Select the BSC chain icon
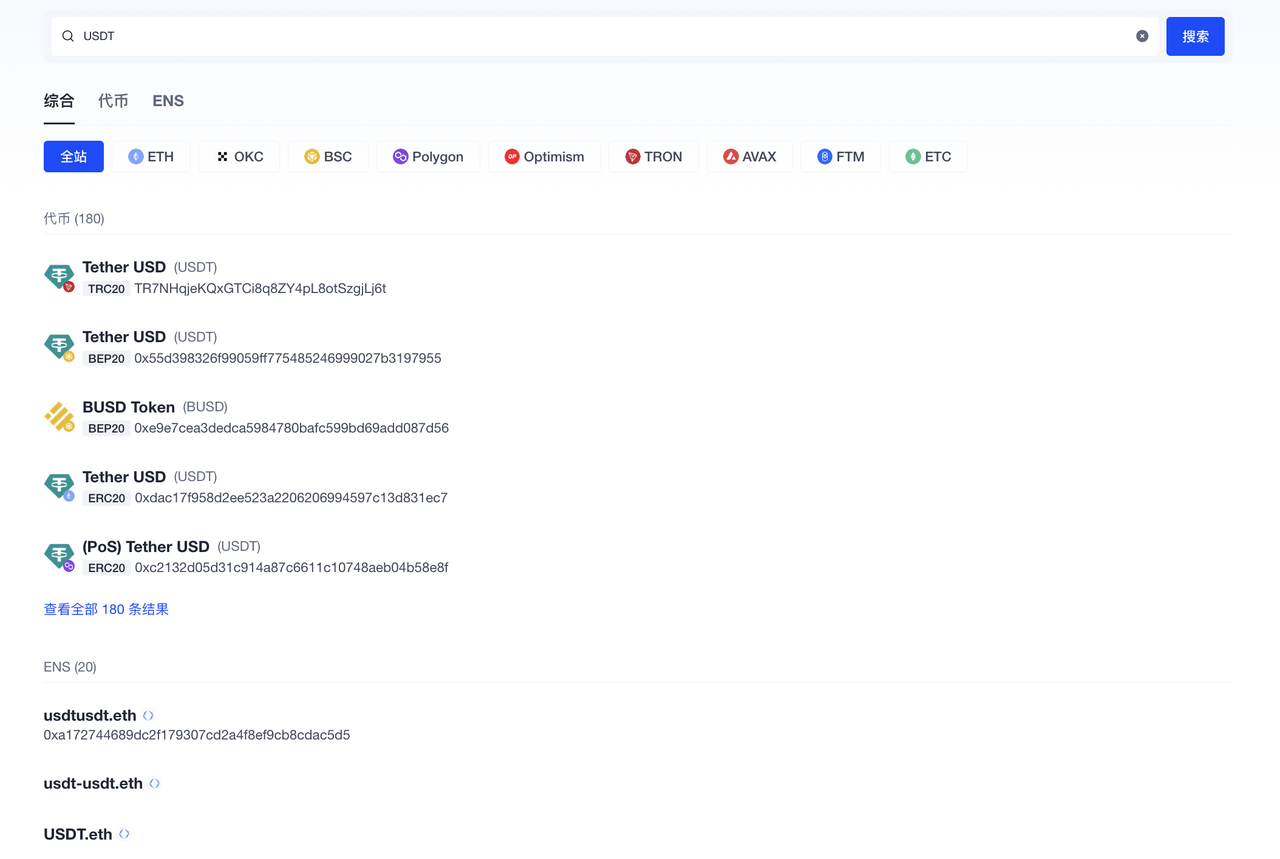1280x859 pixels. coord(311,156)
